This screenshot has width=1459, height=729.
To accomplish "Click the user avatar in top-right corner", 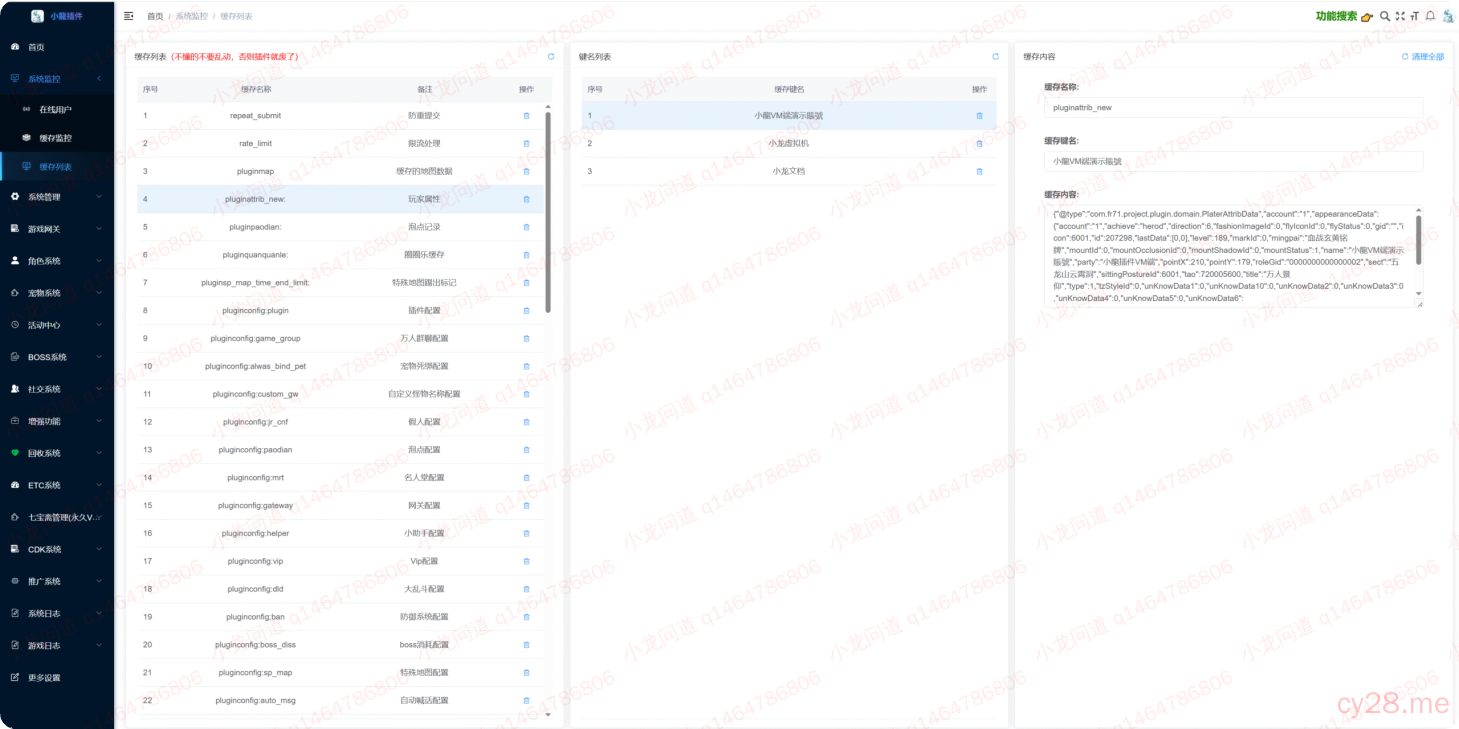I will coord(1447,16).
